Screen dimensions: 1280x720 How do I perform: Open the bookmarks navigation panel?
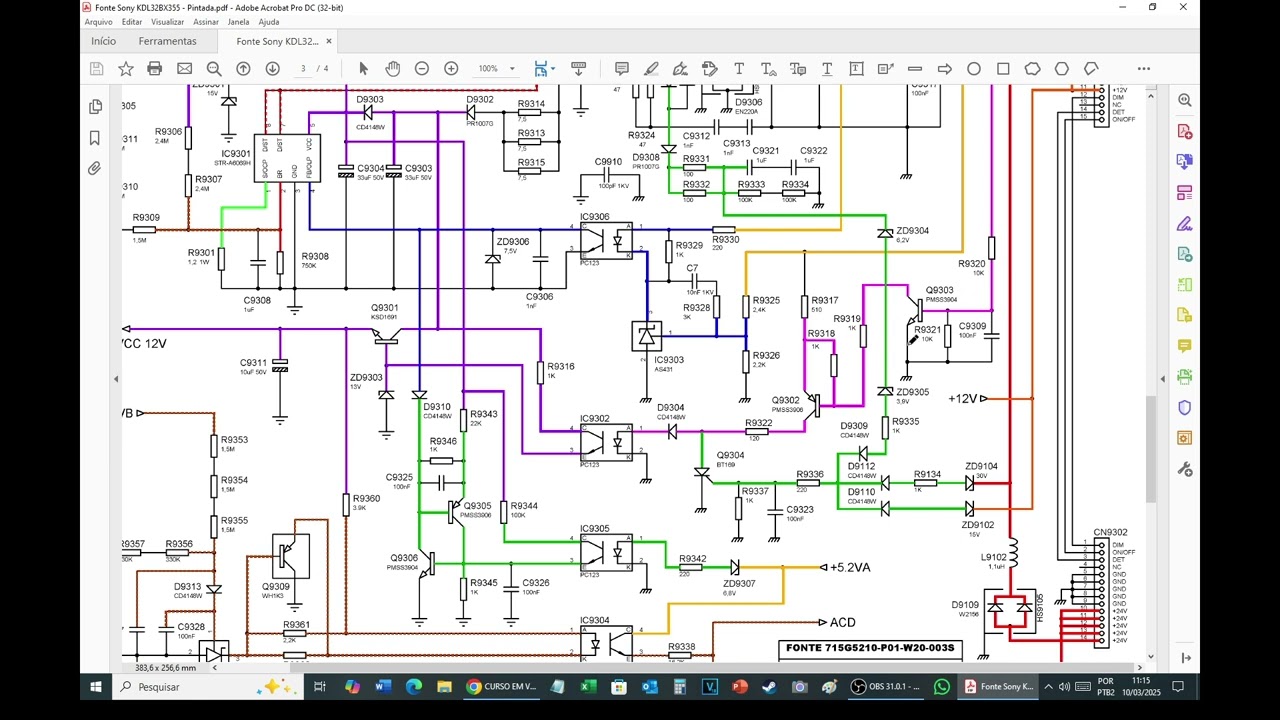coord(95,138)
